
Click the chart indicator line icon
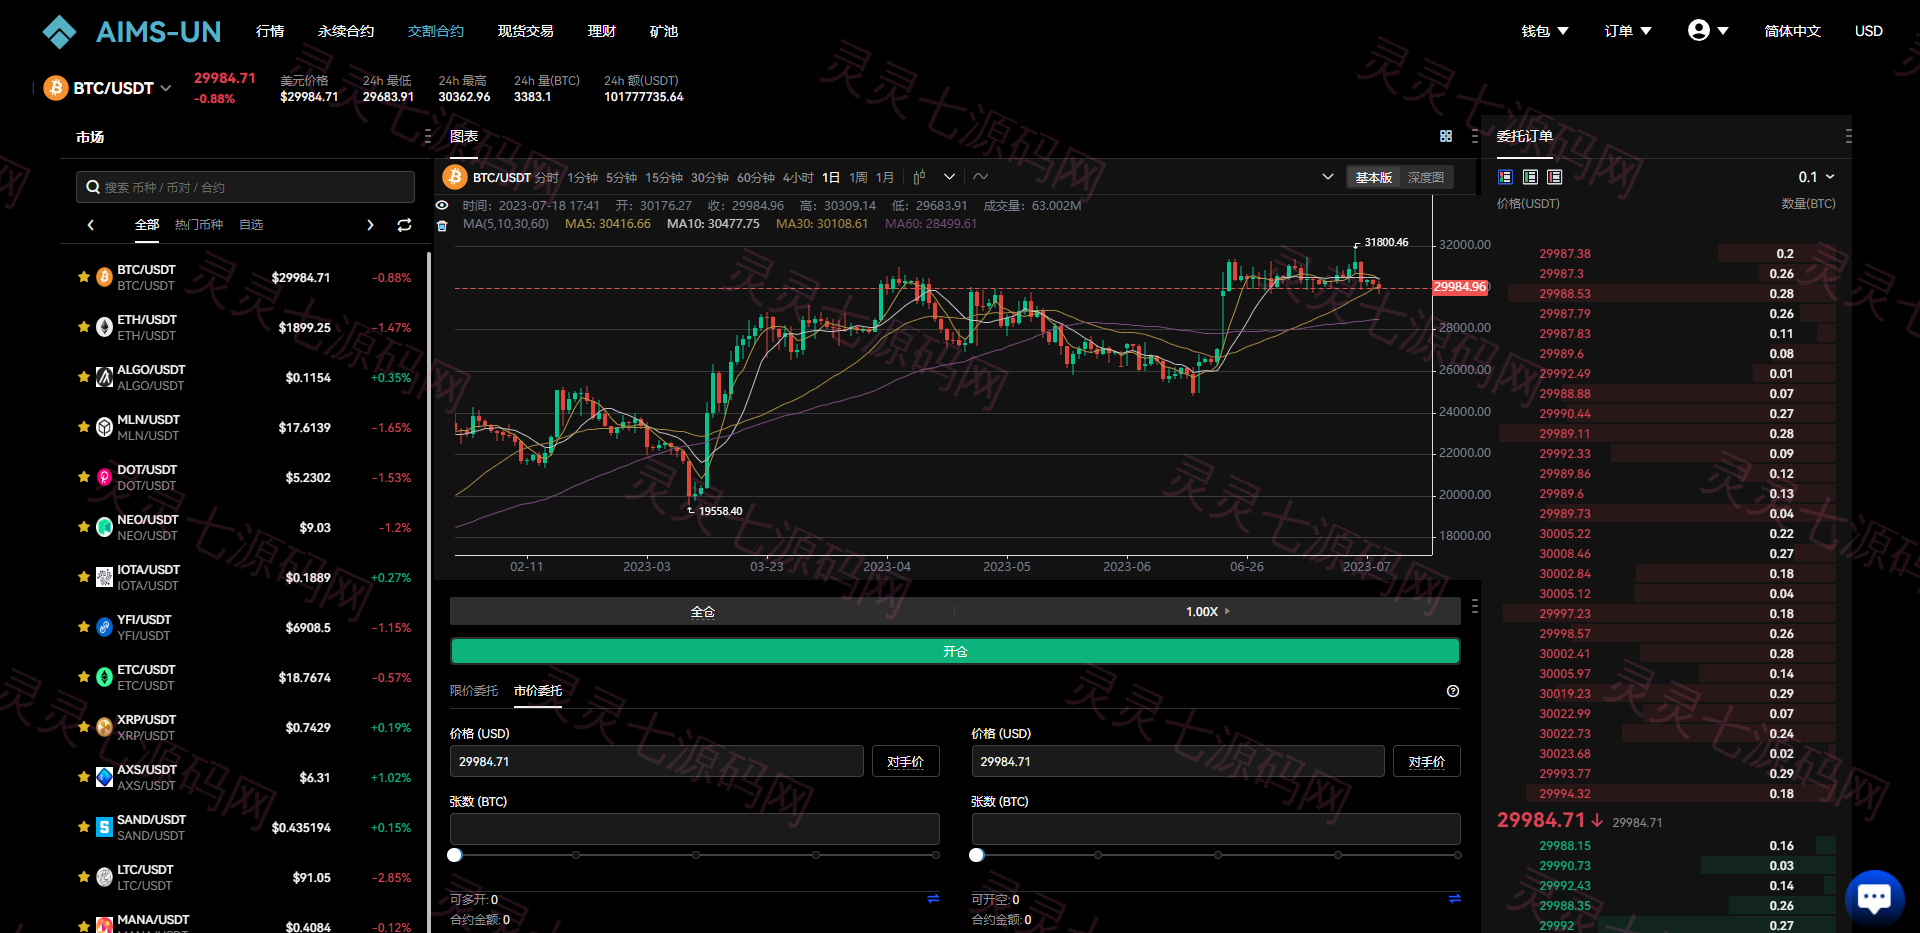point(981,177)
